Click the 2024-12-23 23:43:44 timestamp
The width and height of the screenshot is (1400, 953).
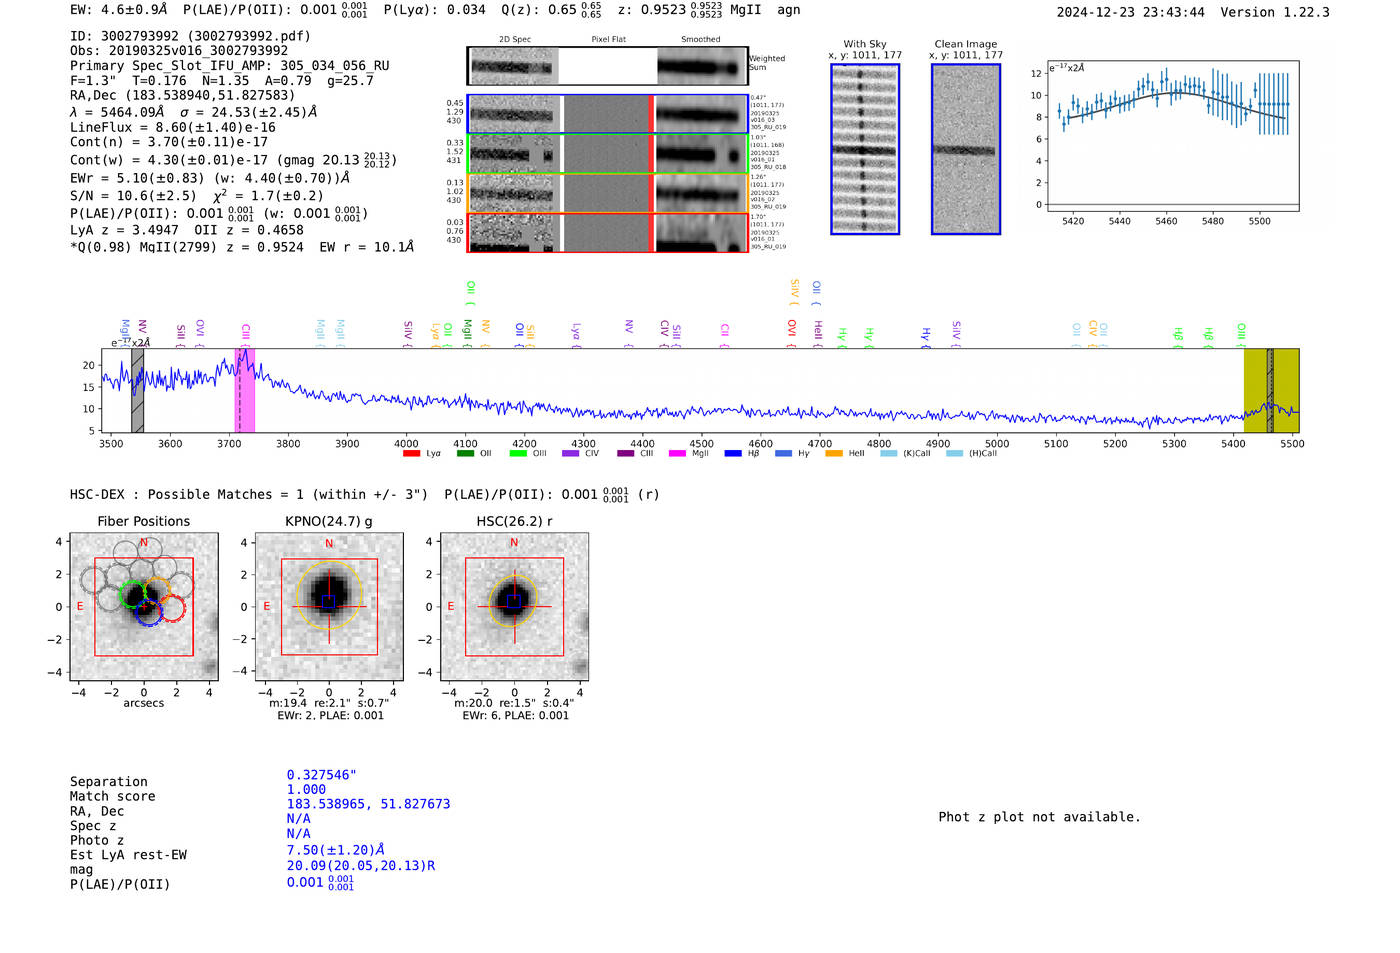(x=1131, y=12)
